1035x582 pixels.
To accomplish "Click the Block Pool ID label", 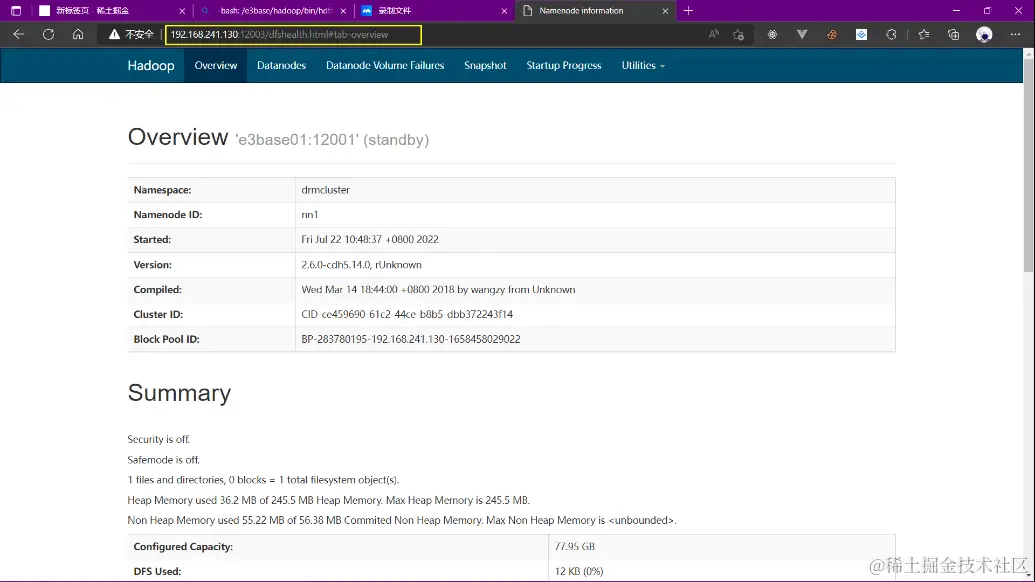I will pos(166,339).
